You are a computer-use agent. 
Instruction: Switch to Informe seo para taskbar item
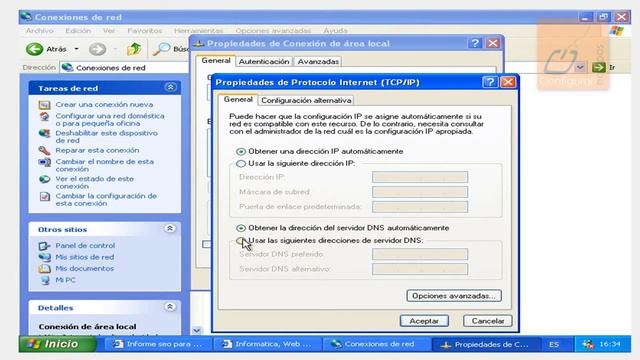click(x=158, y=344)
